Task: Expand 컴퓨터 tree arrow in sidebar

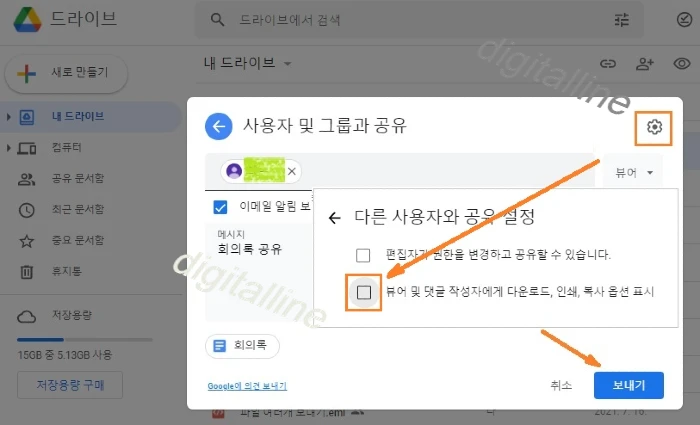Action: coord(8,148)
